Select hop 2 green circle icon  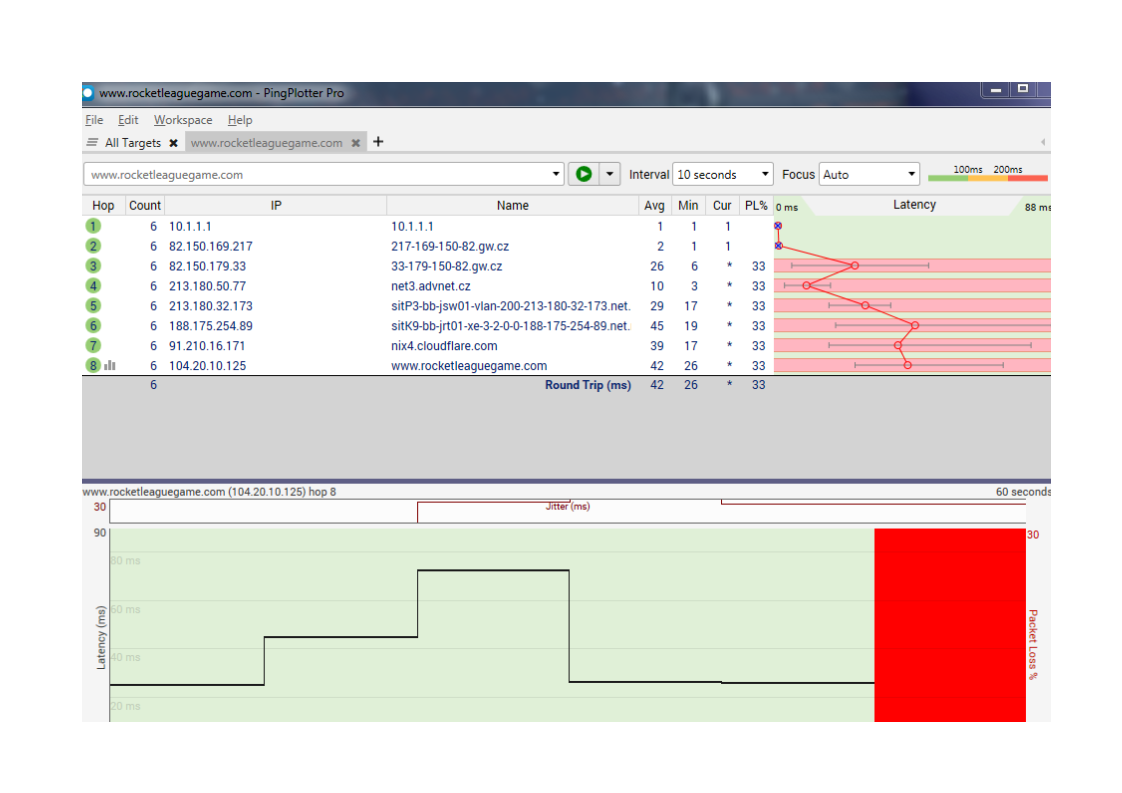coord(93,246)
